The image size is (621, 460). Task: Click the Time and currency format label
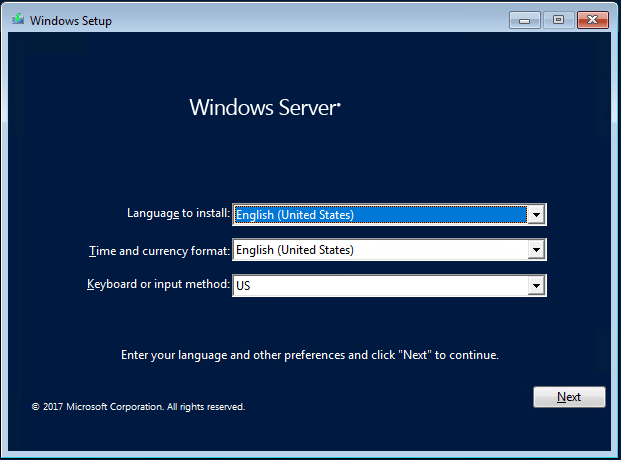159,251
